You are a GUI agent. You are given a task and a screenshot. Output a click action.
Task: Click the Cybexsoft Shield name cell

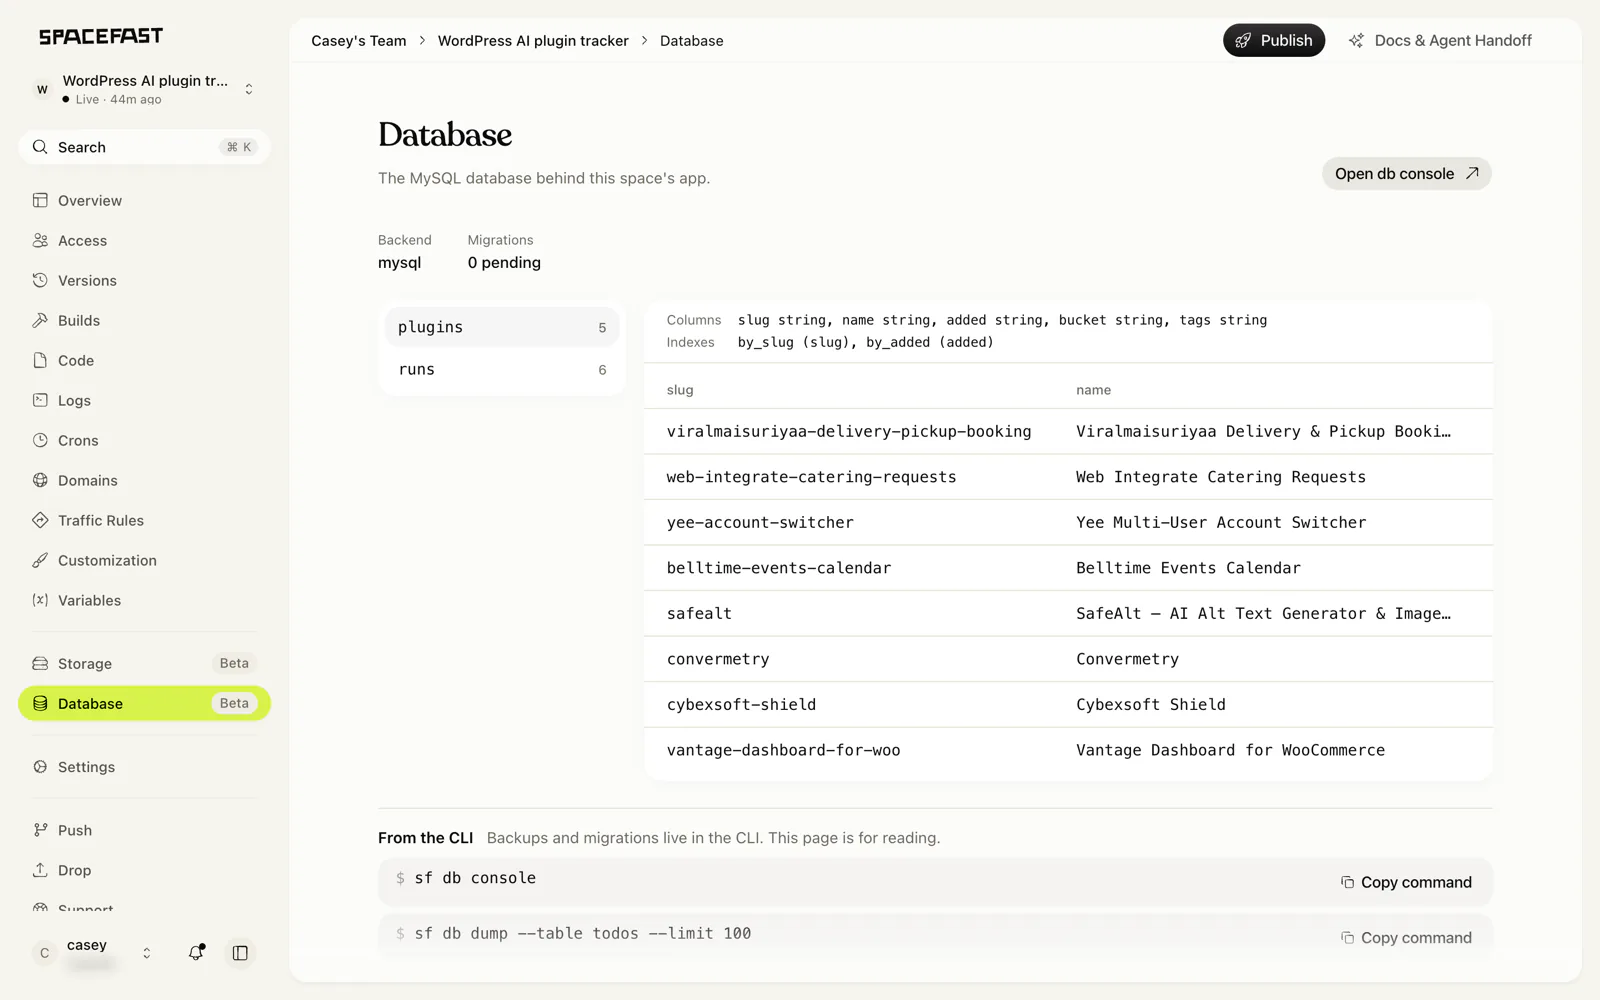[1151, 704]
